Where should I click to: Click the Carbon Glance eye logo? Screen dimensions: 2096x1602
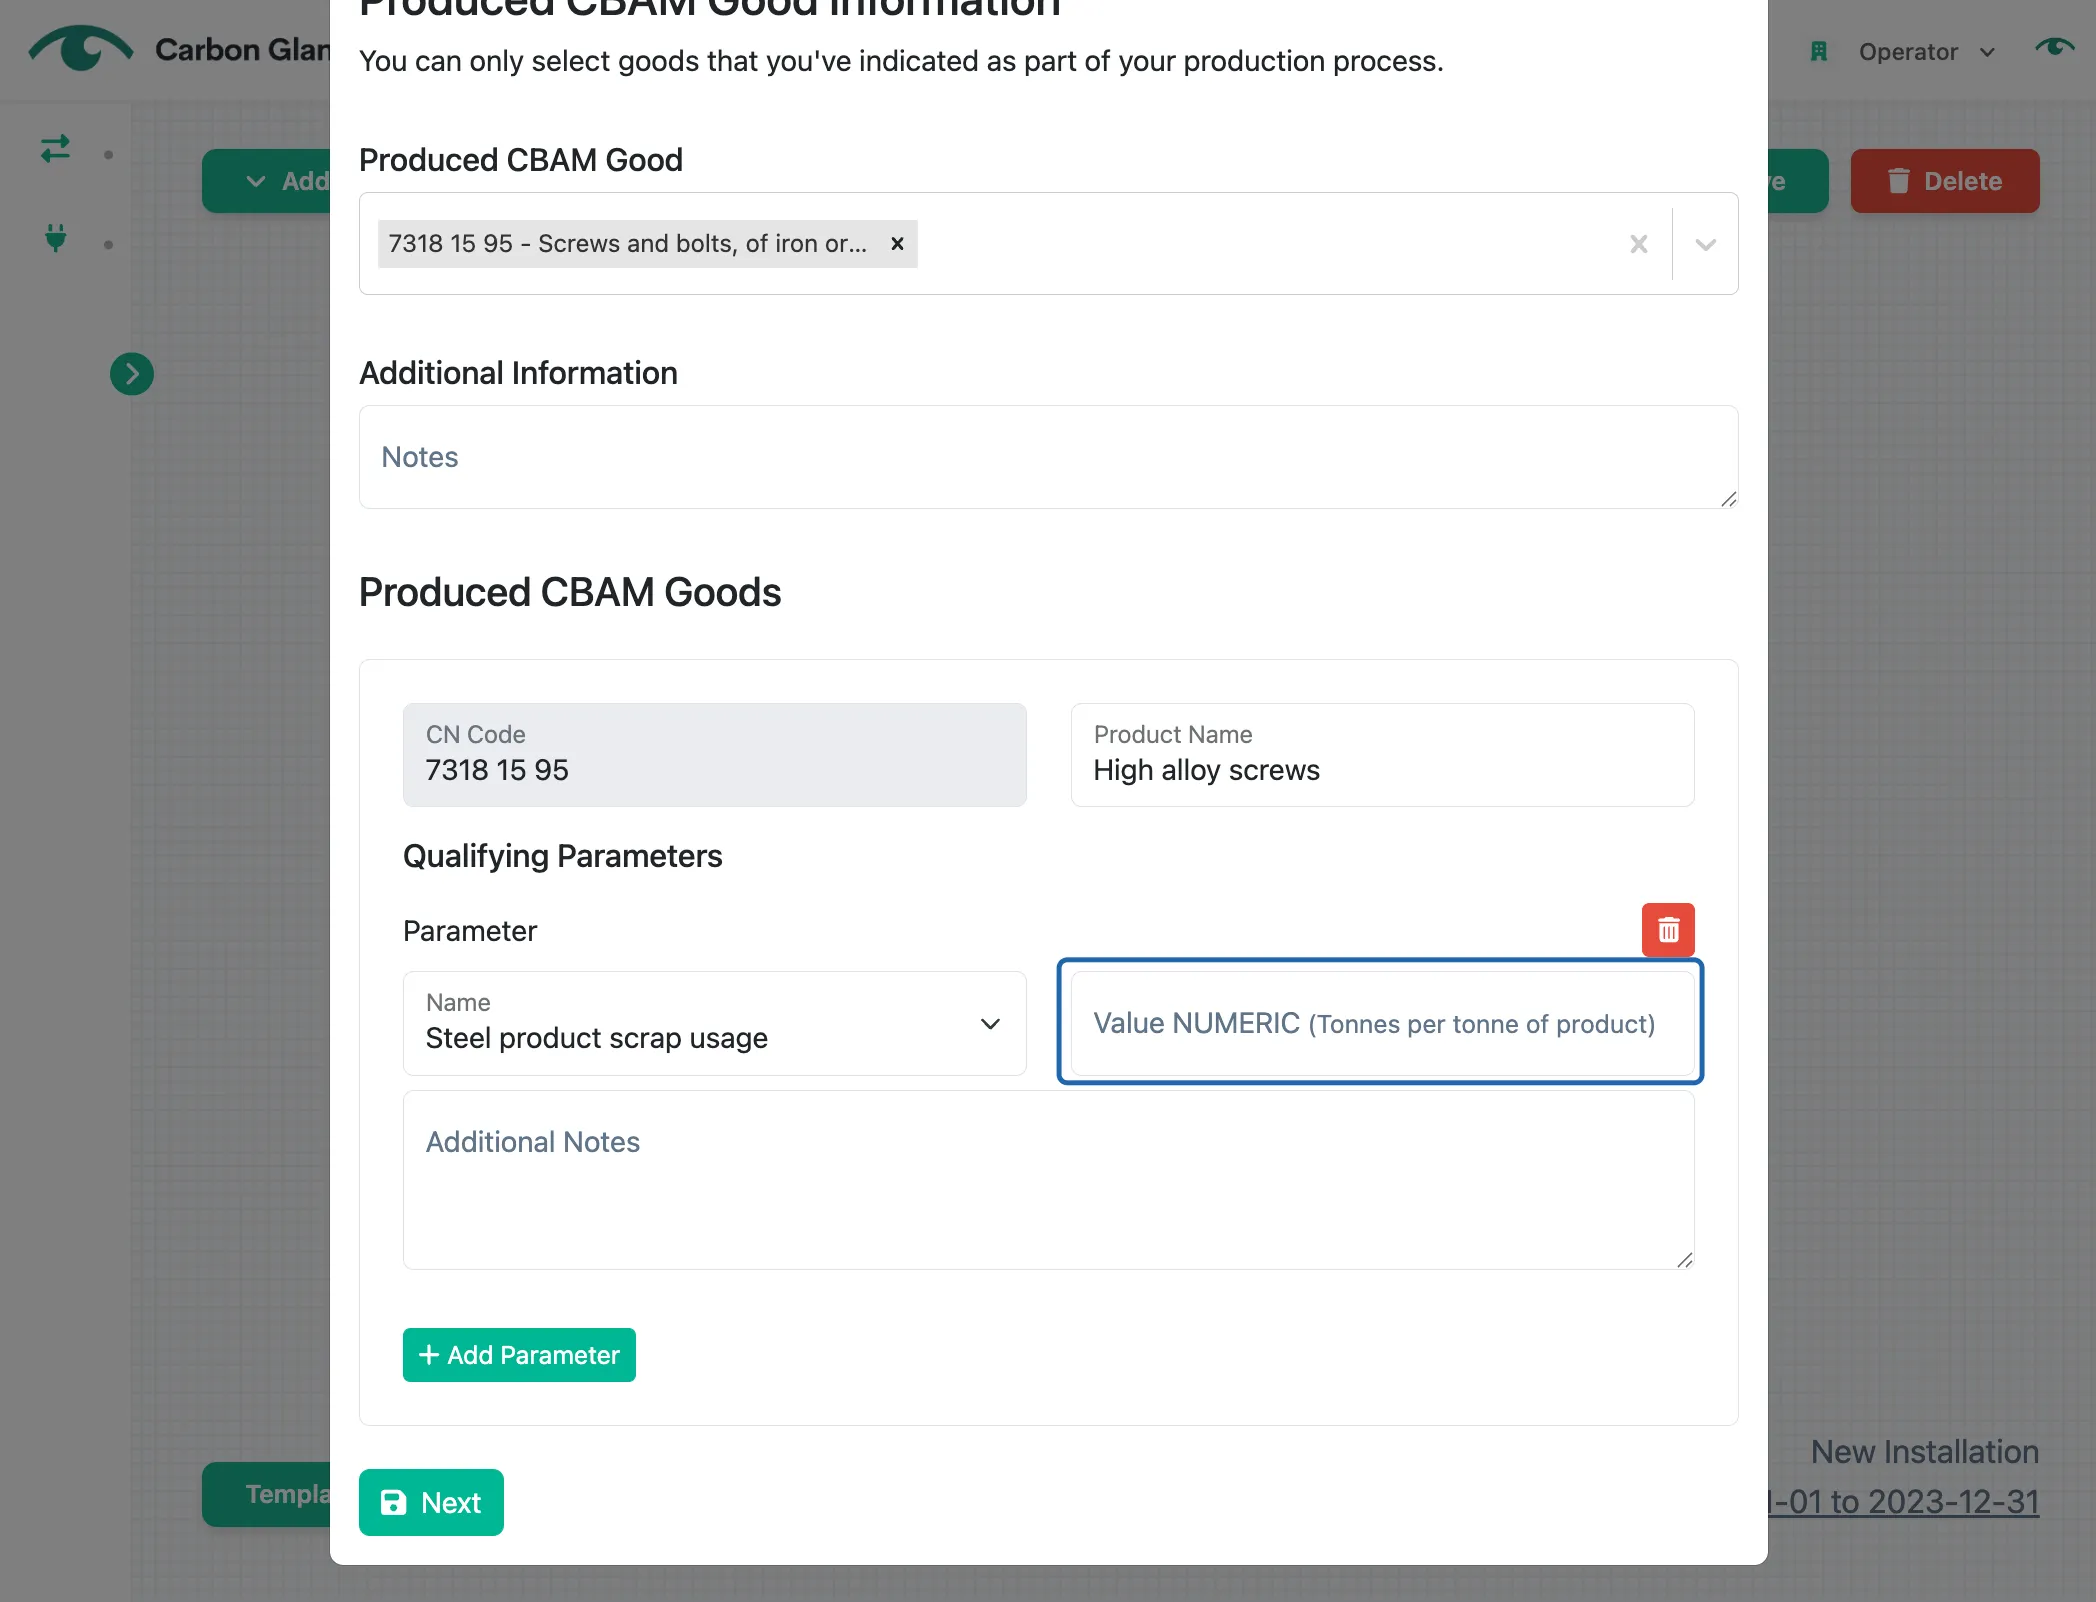pos(80,48)
